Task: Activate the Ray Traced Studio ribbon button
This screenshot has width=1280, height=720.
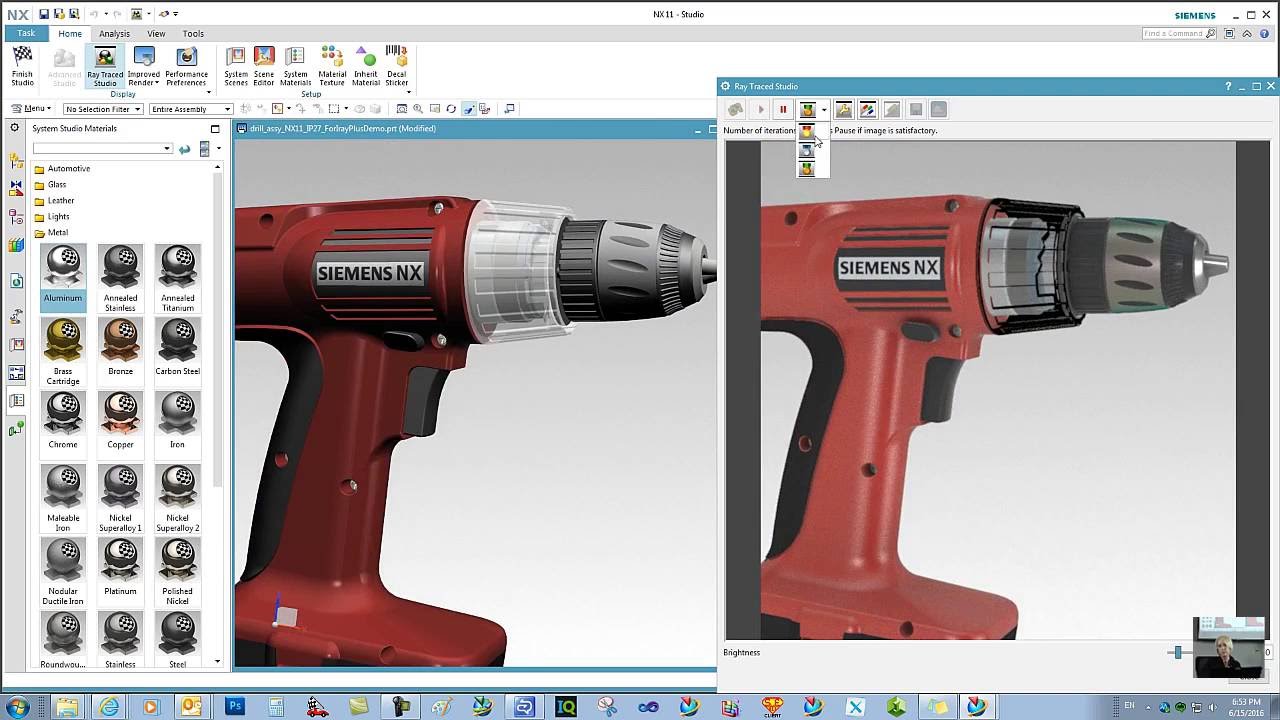Action: click(105, 67)
